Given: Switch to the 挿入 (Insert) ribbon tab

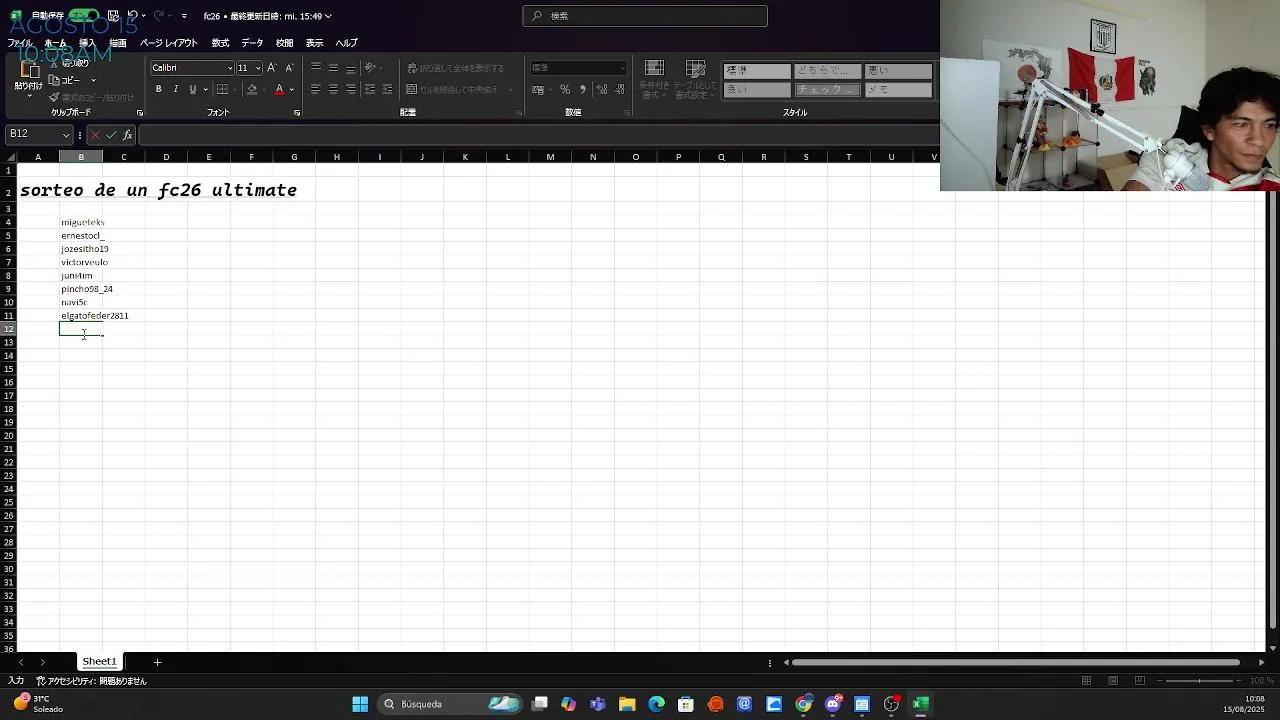Looking at the screenshot, I should [x=87, y=43].
